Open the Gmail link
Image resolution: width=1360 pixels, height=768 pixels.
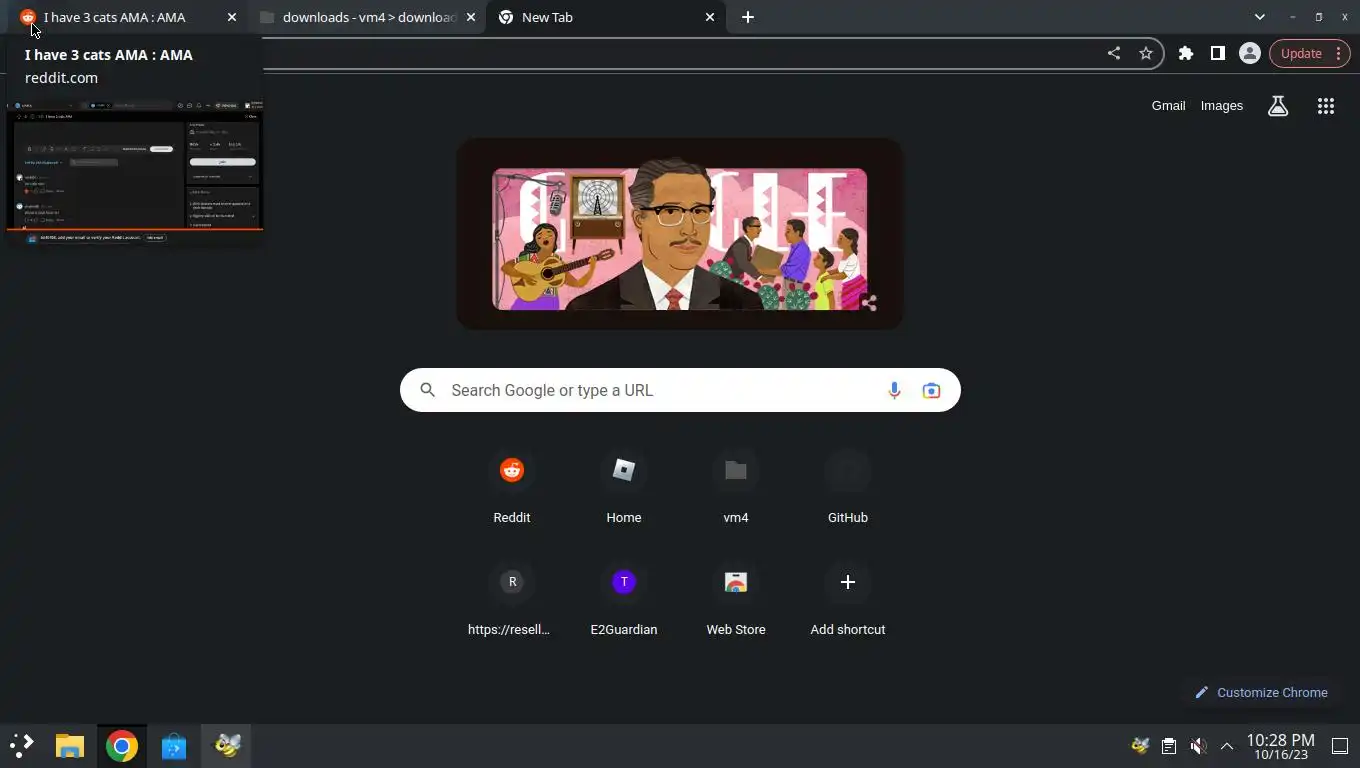tap(1168, 106)
